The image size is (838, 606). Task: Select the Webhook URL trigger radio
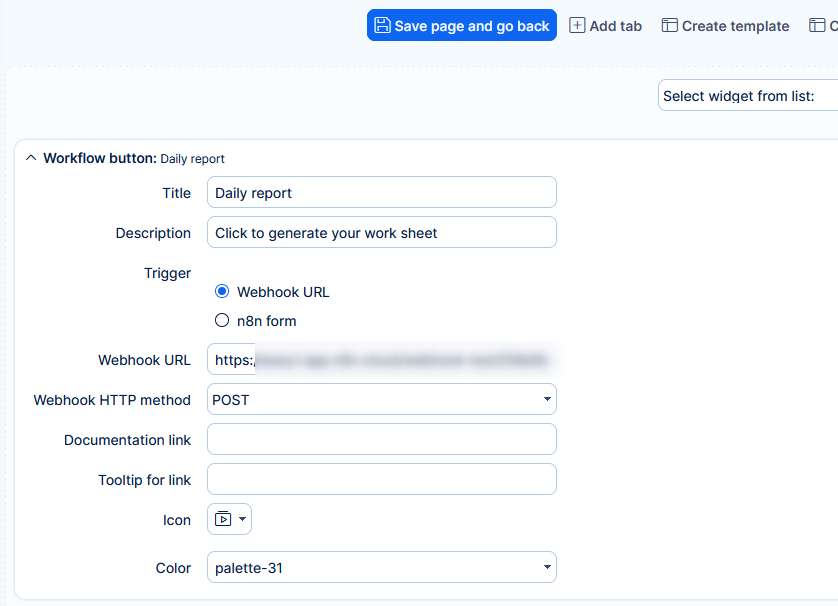pyautogui.click(x=222, y=292)
